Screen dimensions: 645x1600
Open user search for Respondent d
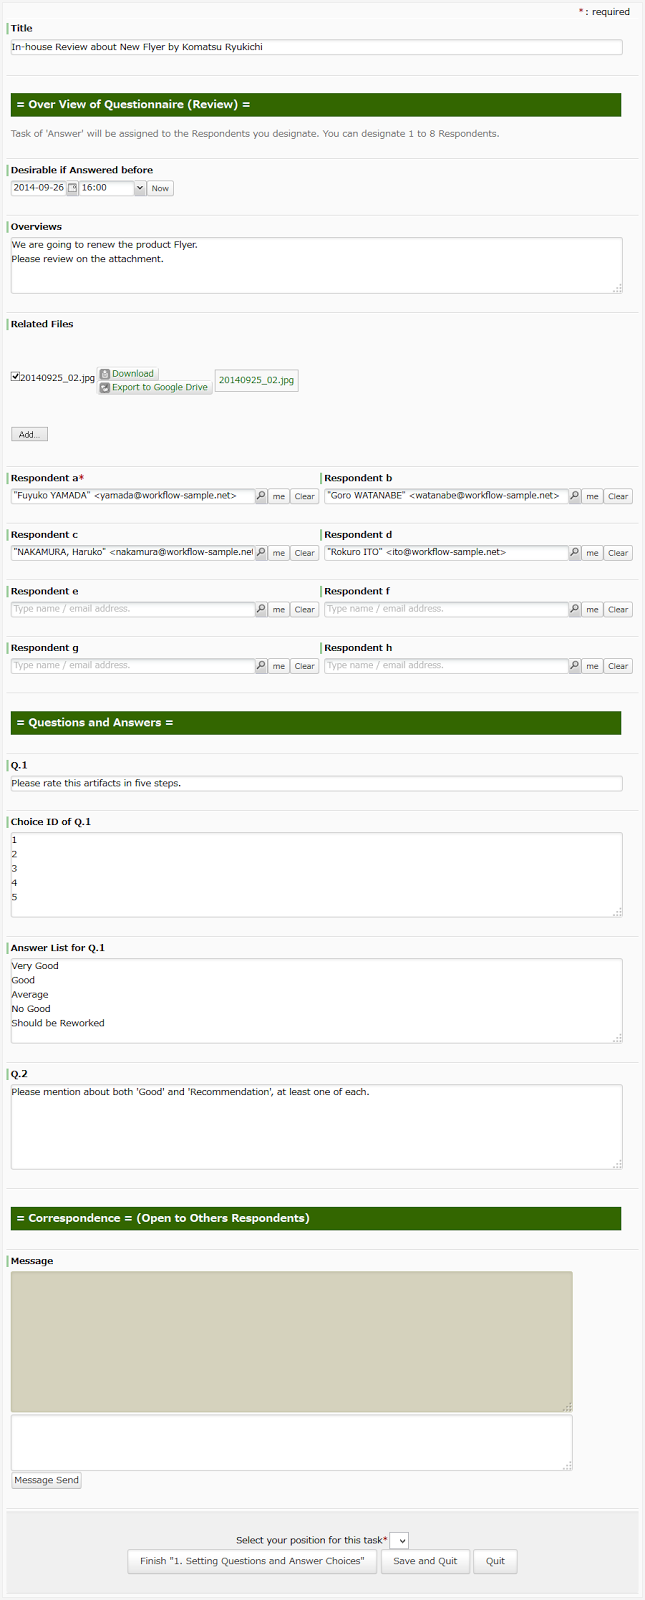pyautogui.click(x=575, y=553)
